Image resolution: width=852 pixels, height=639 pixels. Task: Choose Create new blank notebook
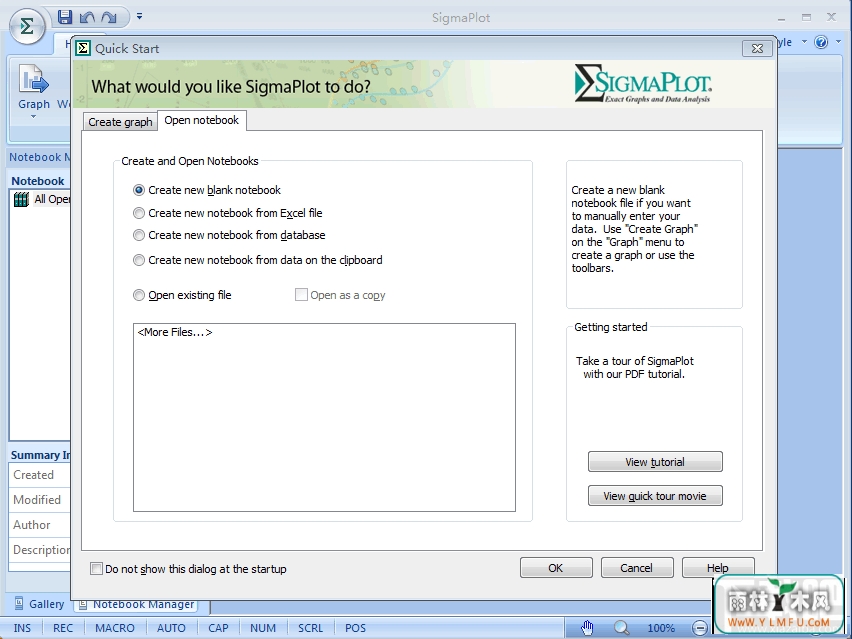coord(207,190)
